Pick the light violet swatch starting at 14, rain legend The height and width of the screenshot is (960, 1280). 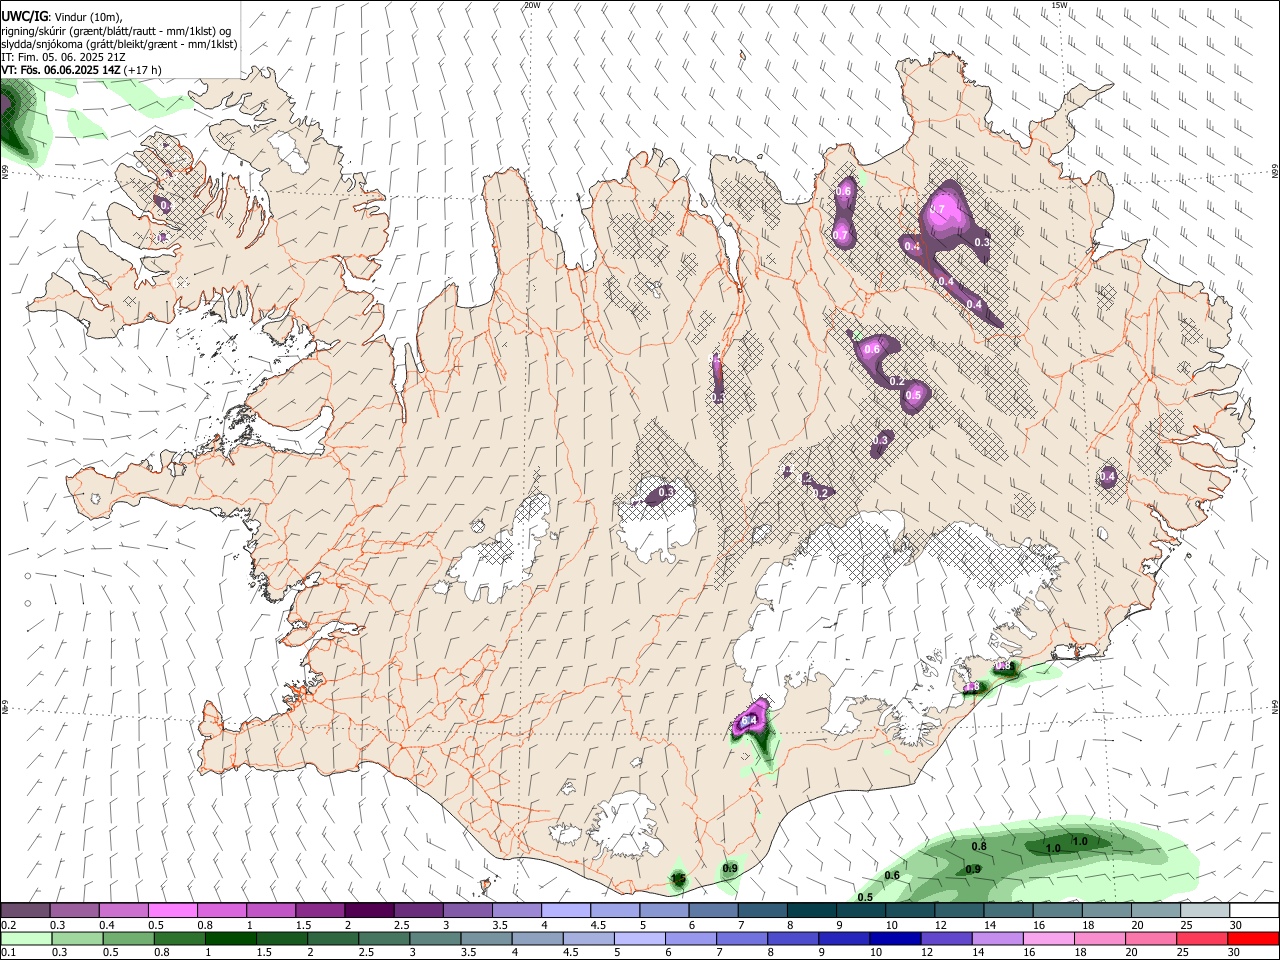[997, 938]
